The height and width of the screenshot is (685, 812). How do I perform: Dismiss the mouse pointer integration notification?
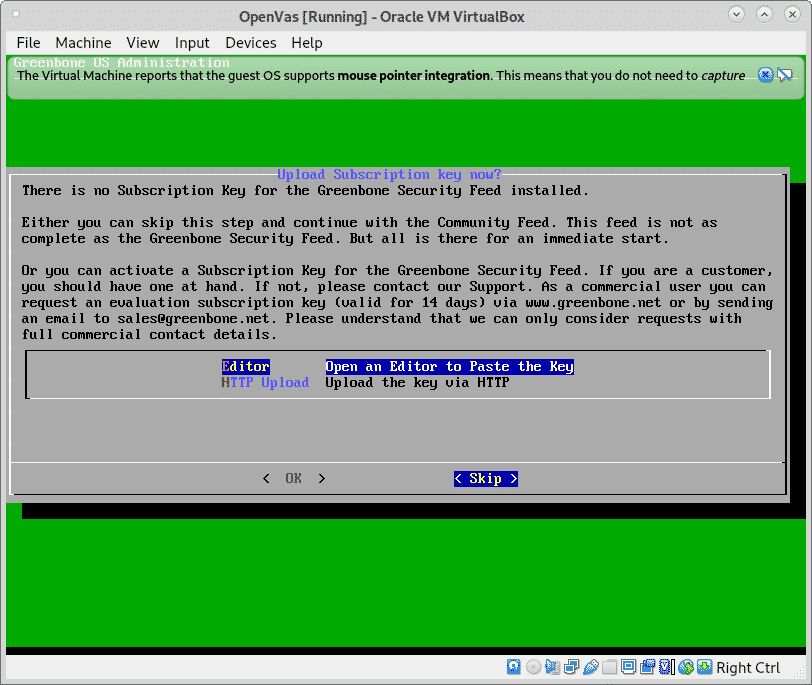(x=765, y=75)
